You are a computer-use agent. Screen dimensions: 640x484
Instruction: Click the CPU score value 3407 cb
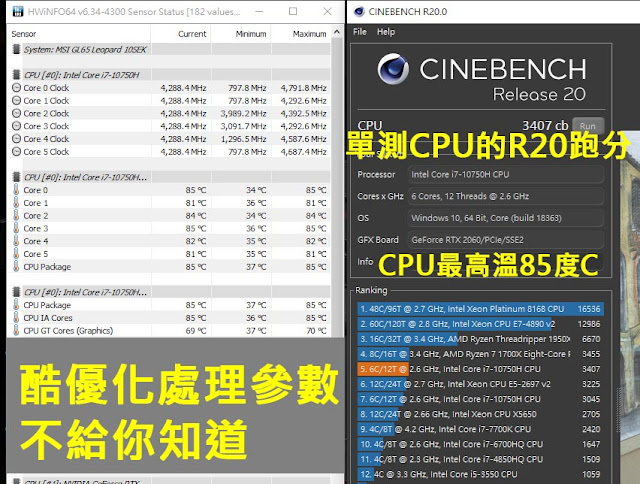[545, 125]
